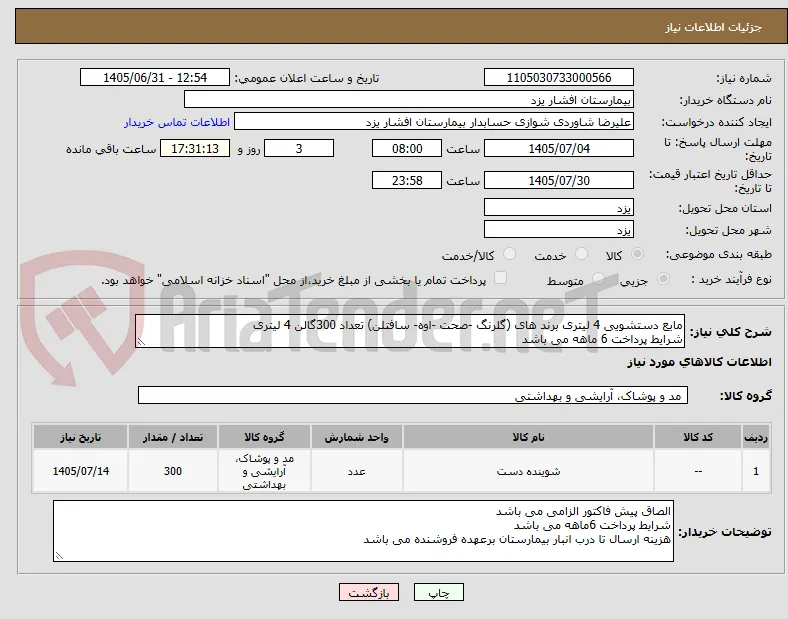The height and width of the screenshot is (619, 788).
Task: Toggle the اسناد خزانه اسلامی payment checkbox
Action: click(x=501, y=278)
